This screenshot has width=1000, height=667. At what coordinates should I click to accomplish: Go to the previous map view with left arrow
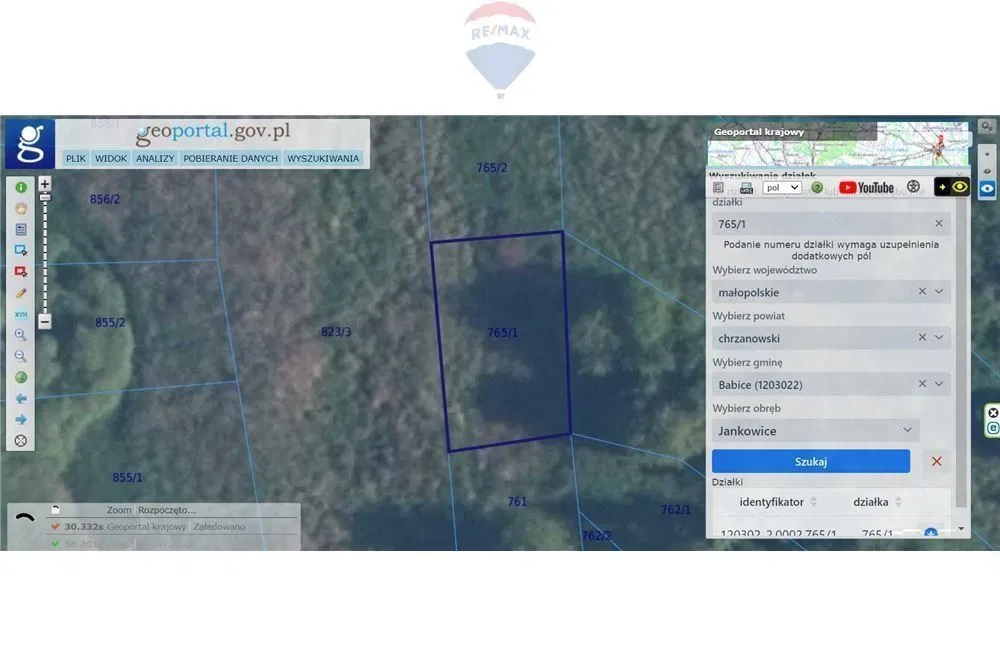click(21, 398)
